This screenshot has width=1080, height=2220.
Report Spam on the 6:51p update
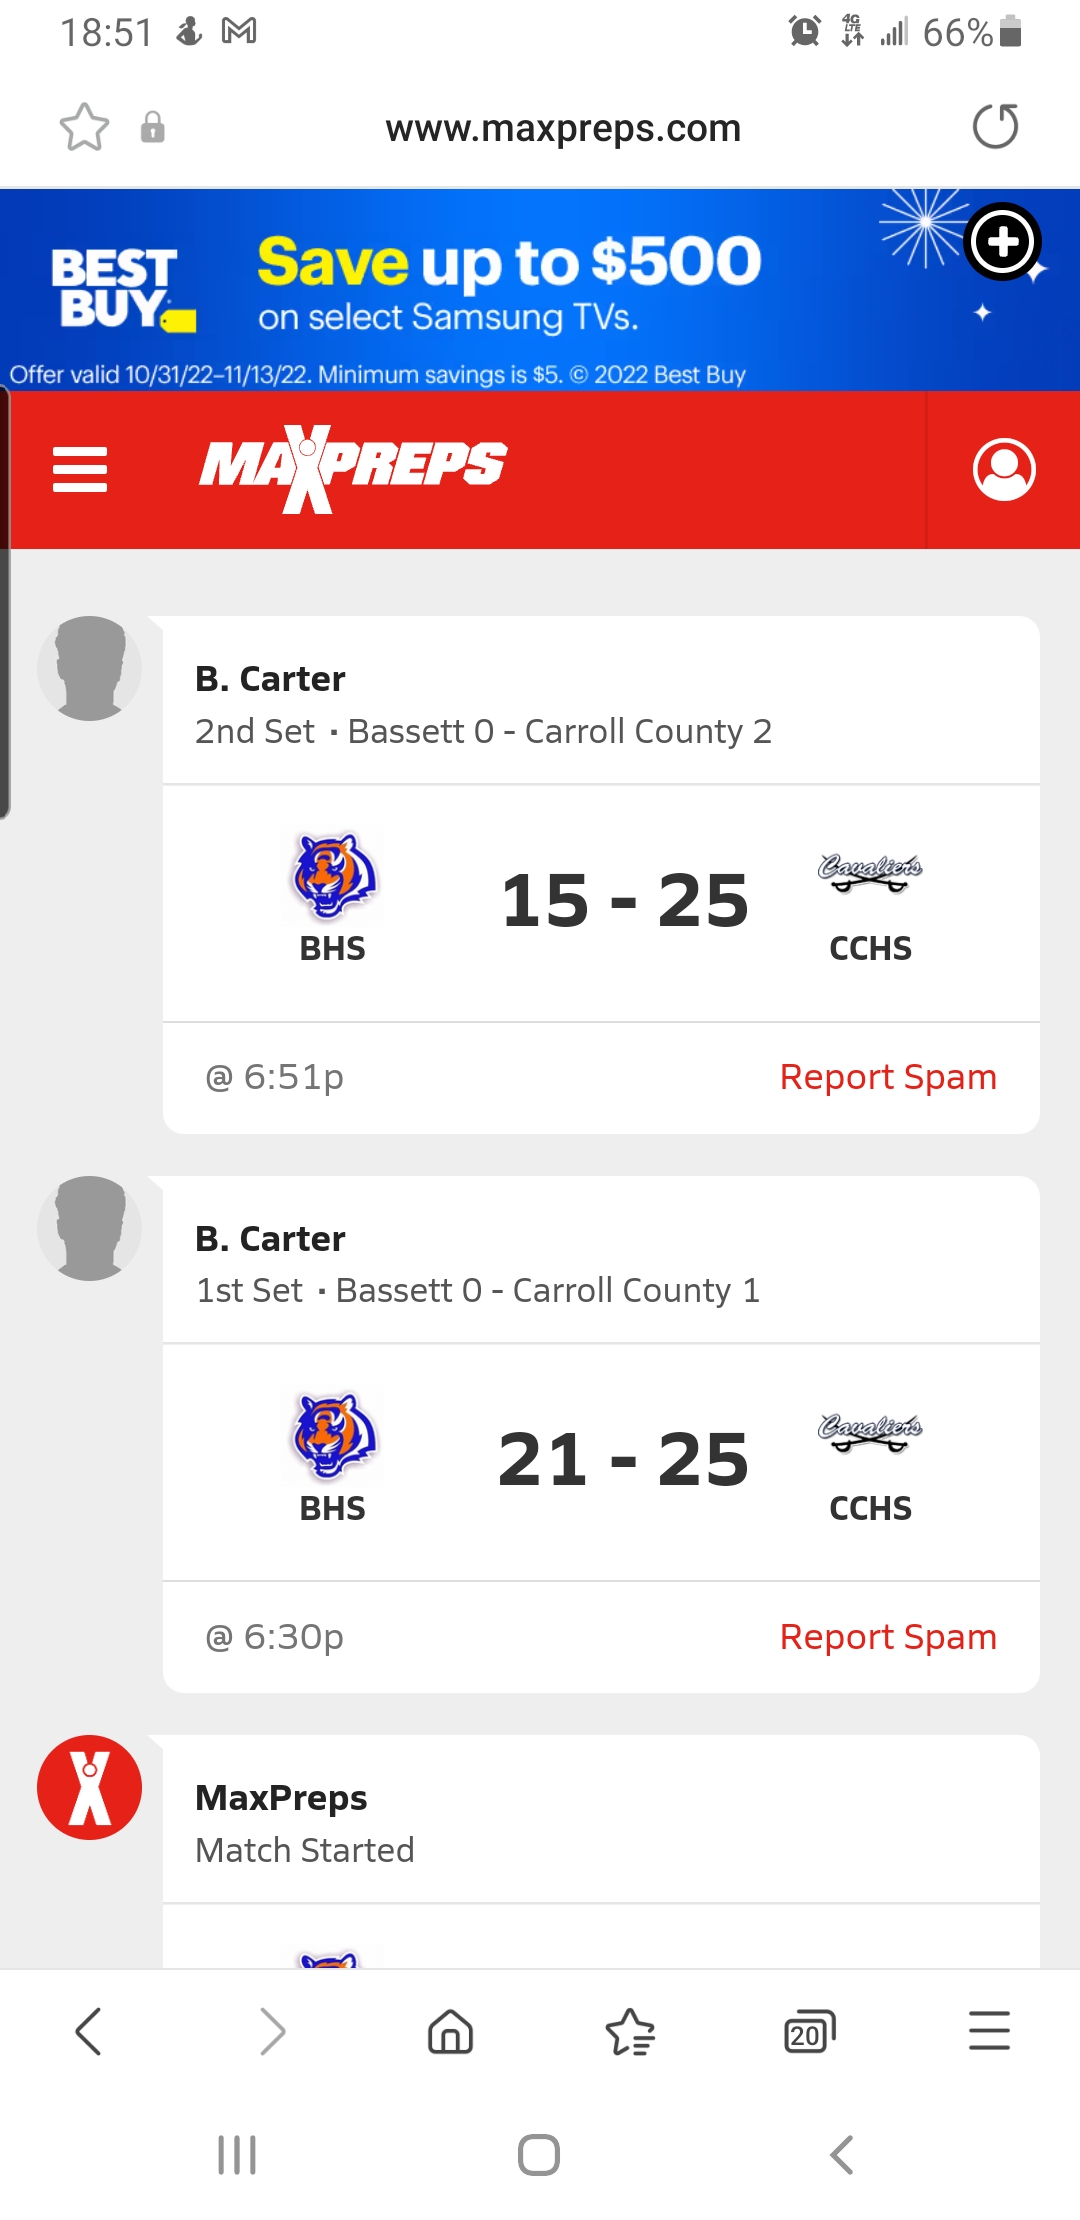click(888, 1077)
